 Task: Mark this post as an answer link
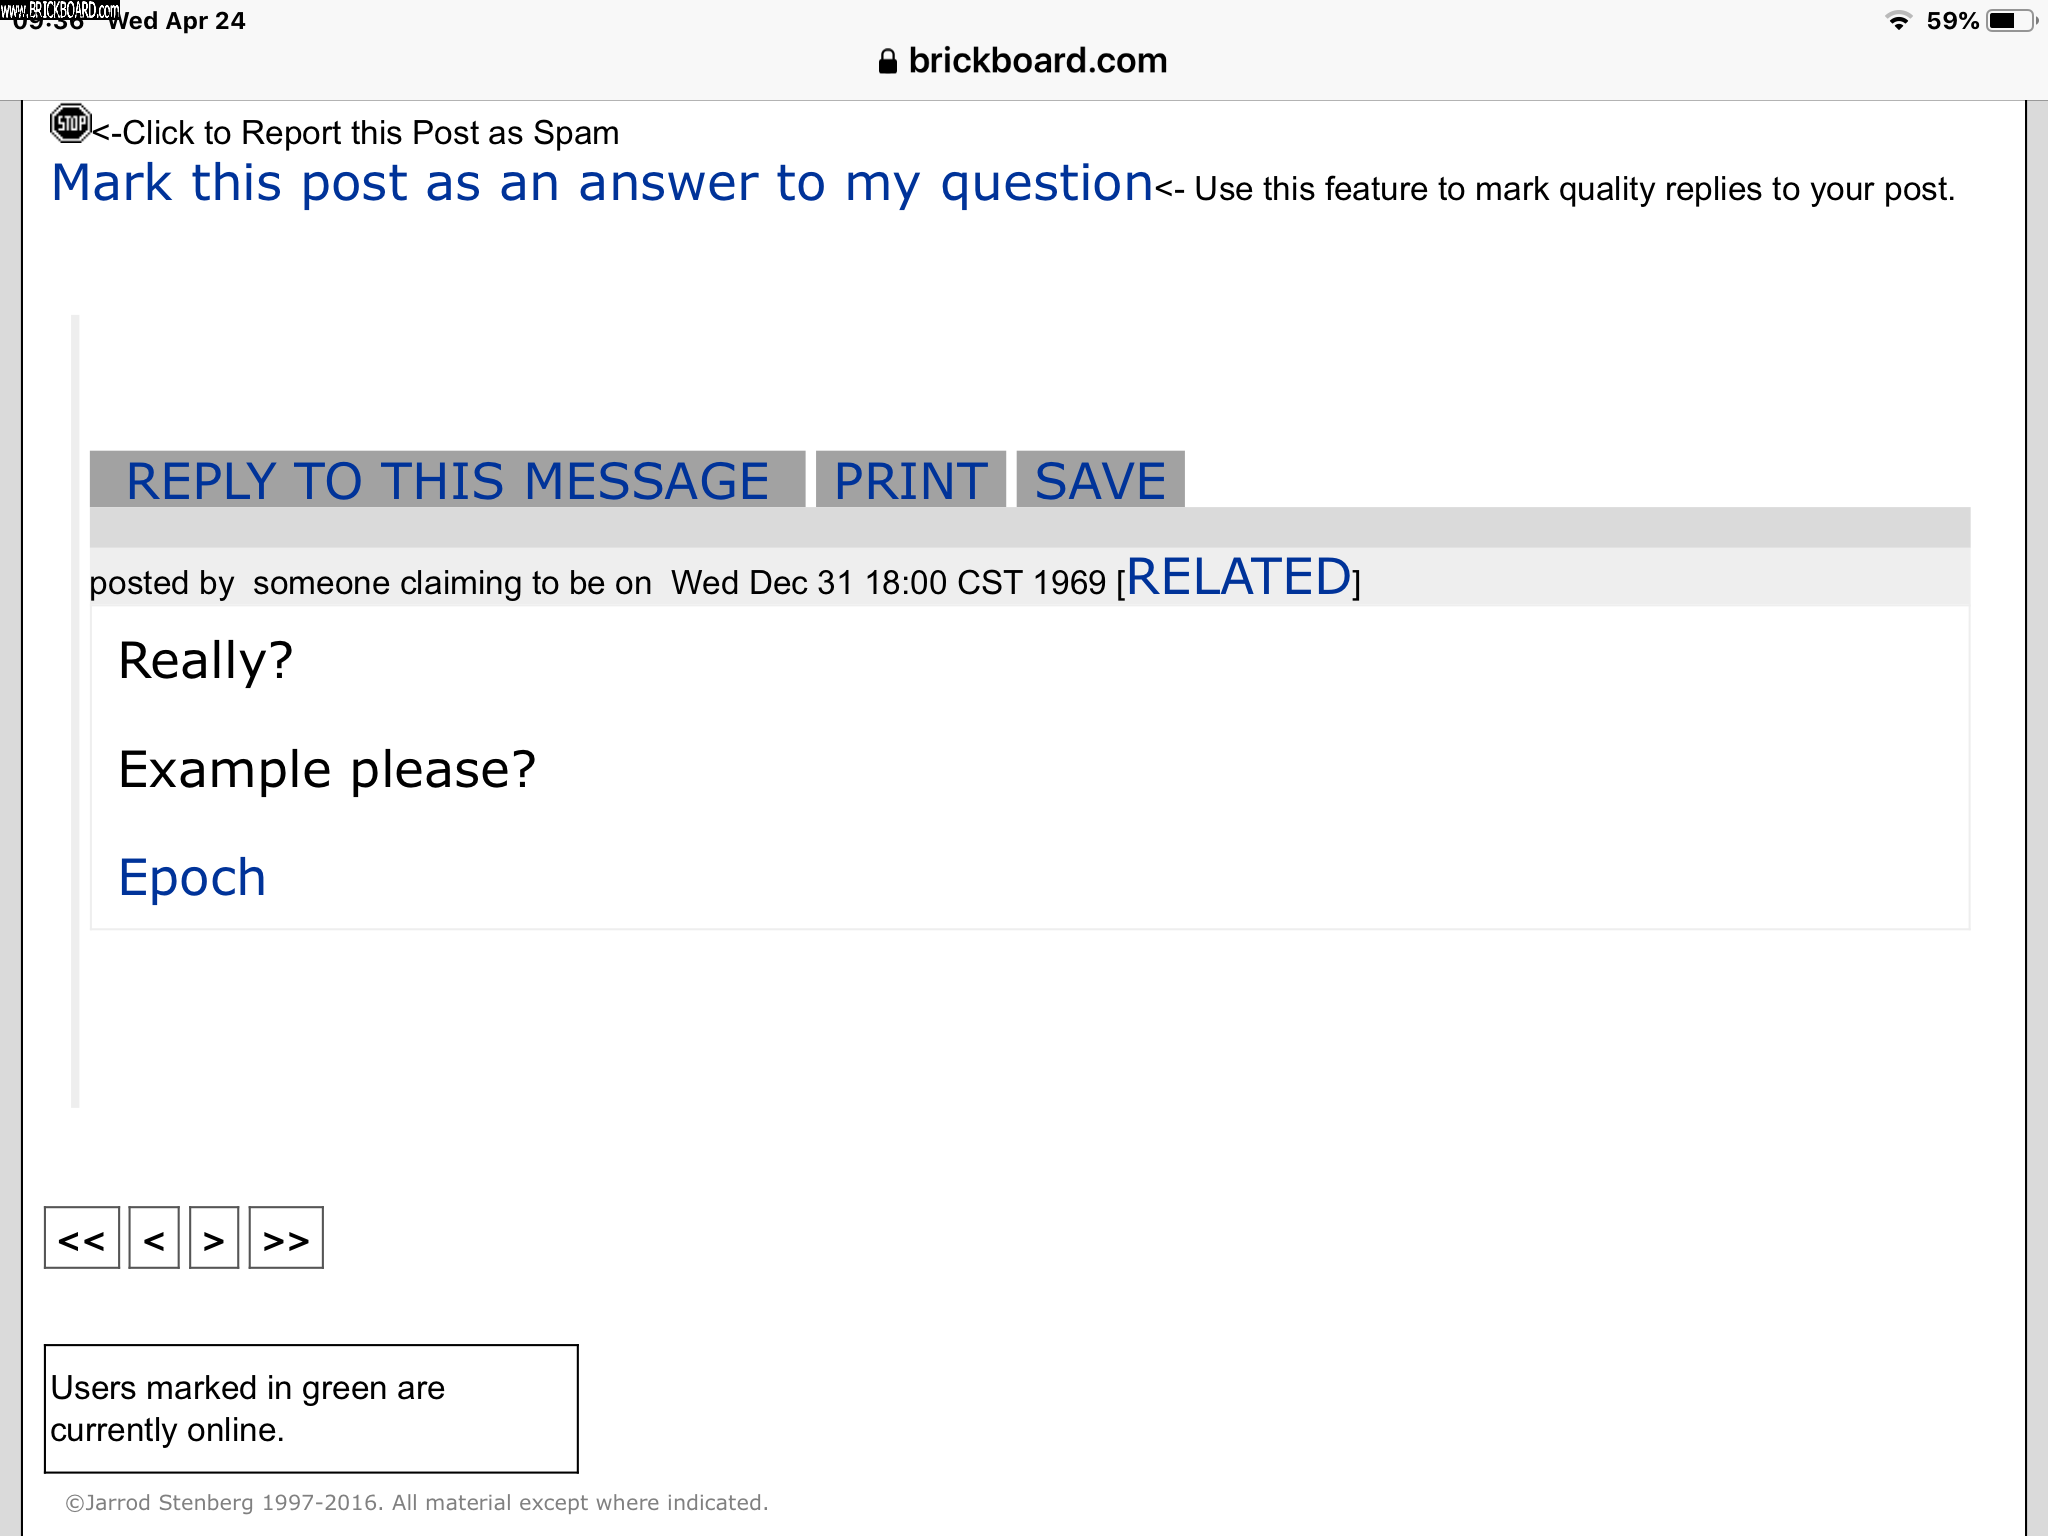(602, 184)
